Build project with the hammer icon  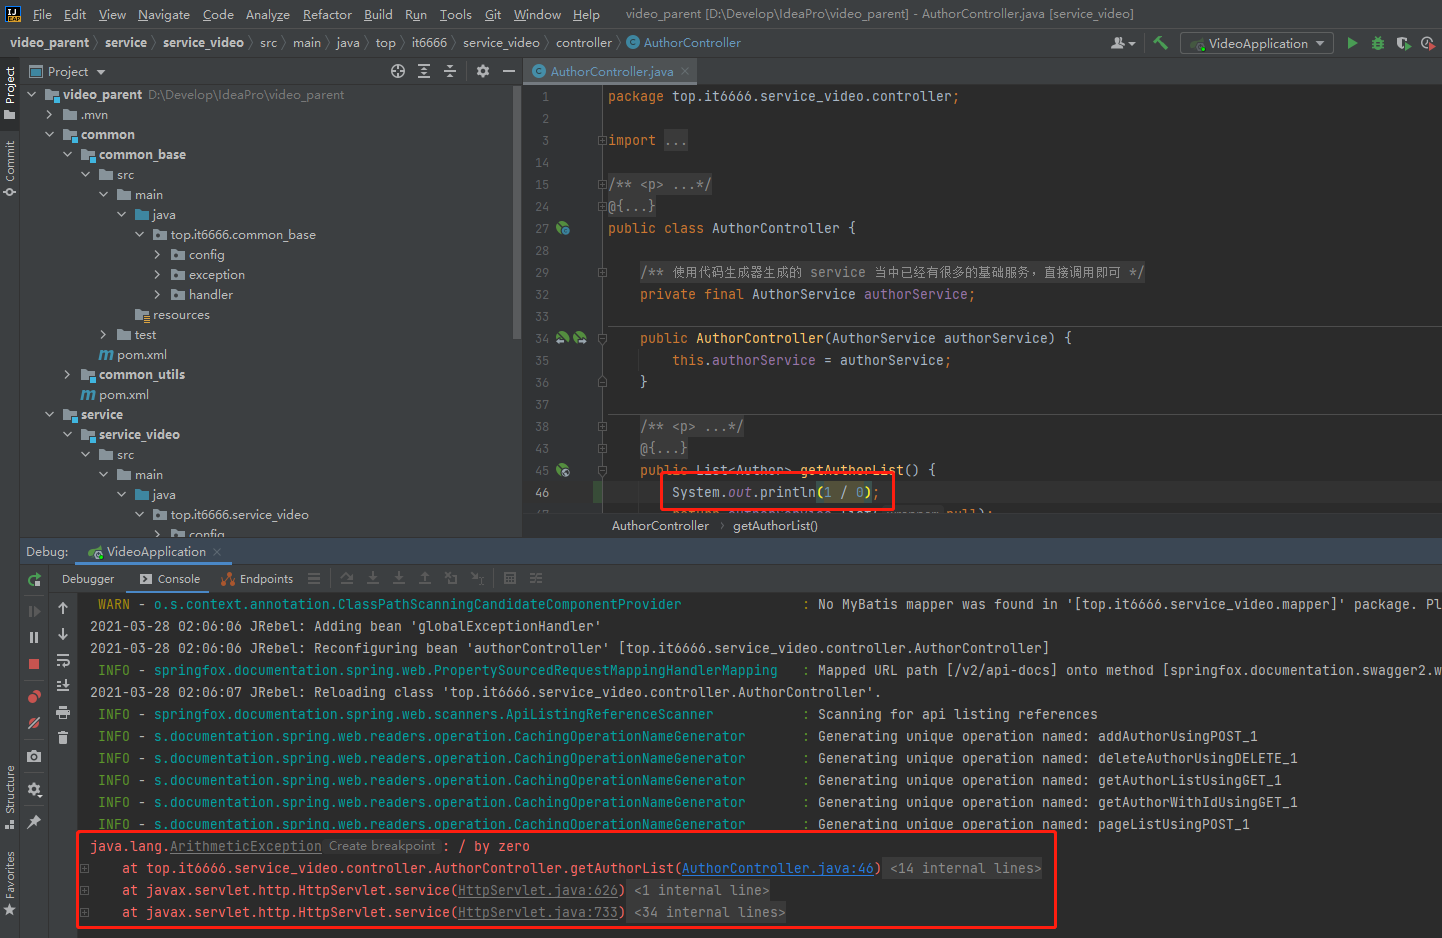point(1160,43)
